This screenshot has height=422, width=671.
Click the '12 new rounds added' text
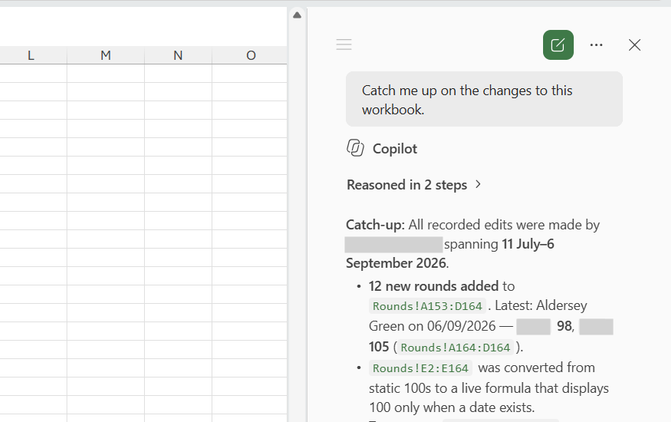click(433, 286)
